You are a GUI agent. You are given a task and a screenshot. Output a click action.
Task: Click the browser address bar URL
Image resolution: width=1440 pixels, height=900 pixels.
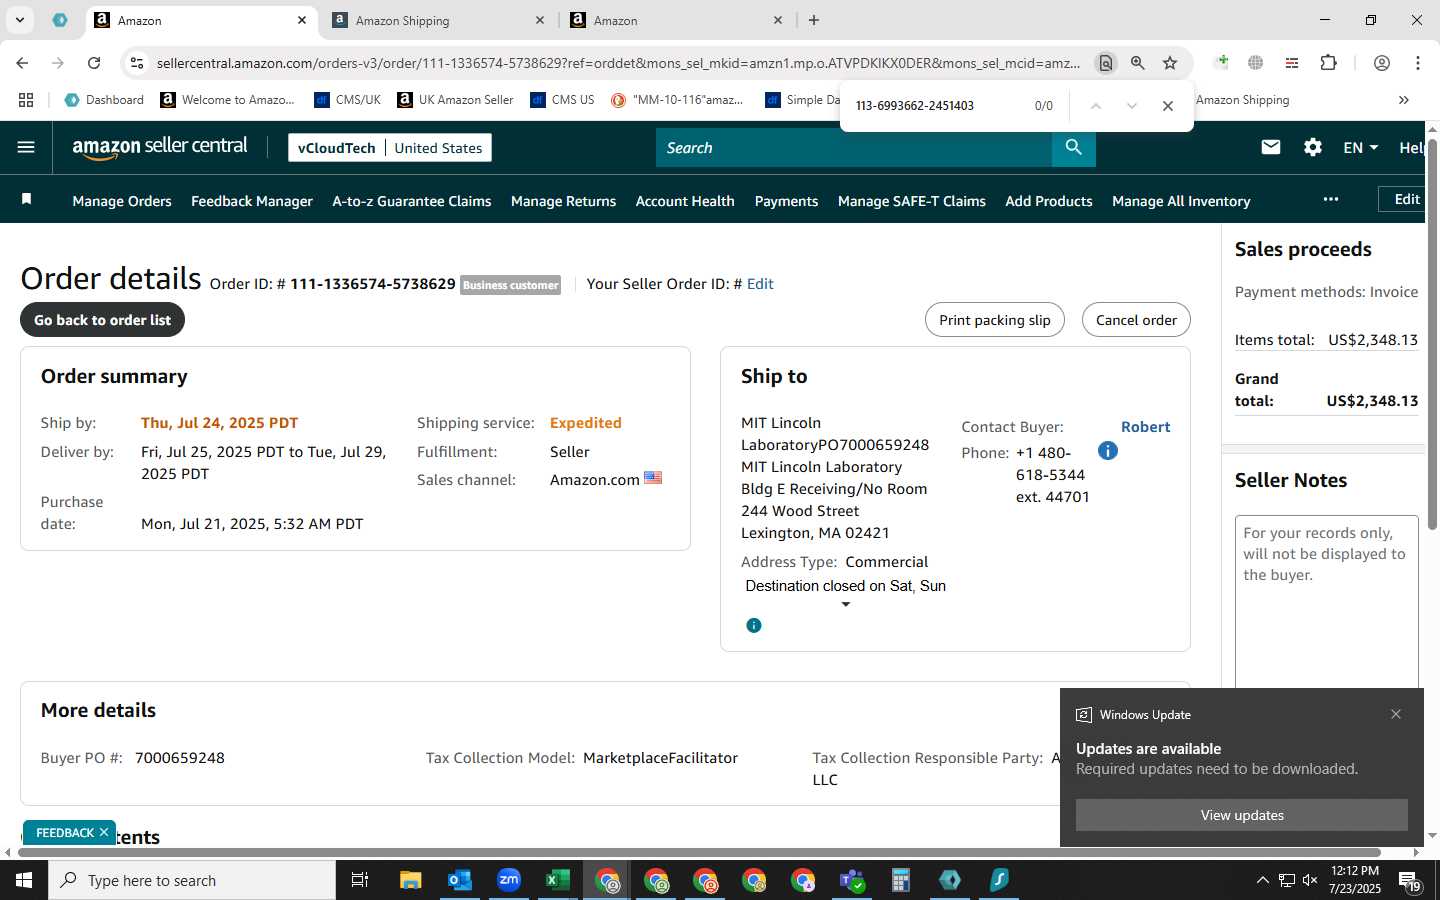pyautogui.click(x=618, y=63)
